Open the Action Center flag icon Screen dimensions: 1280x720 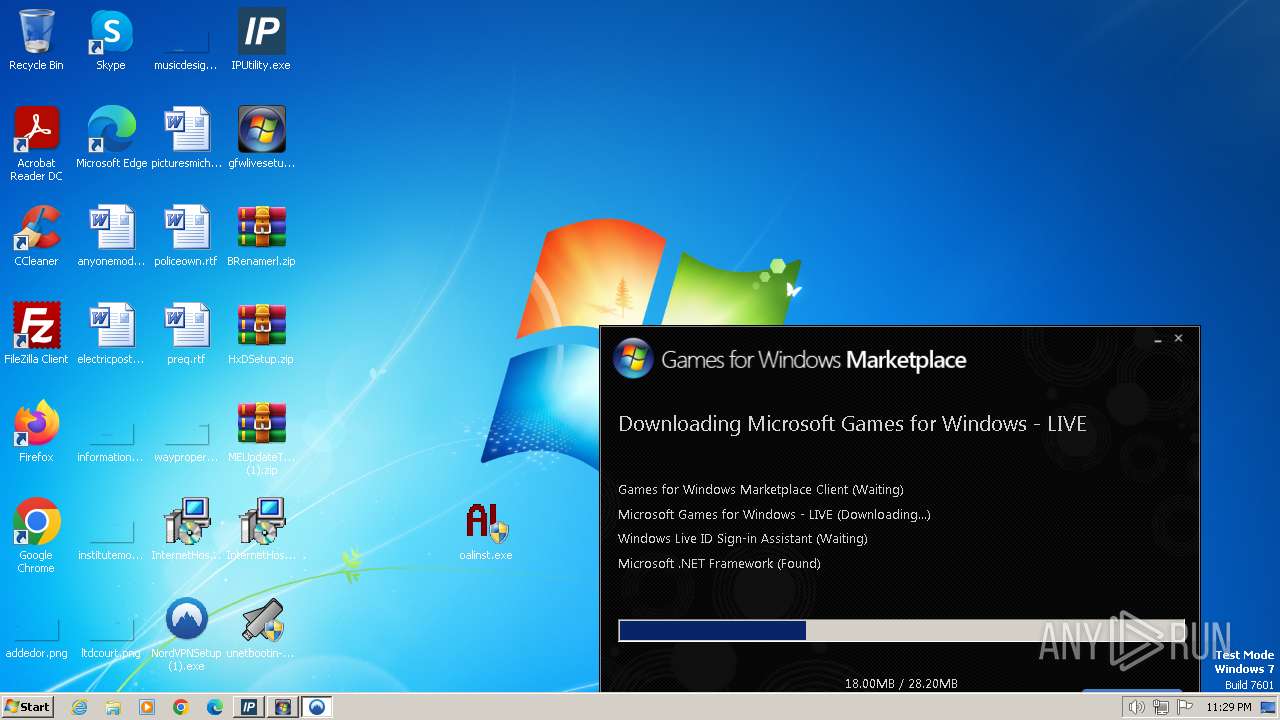[1185, 707]
